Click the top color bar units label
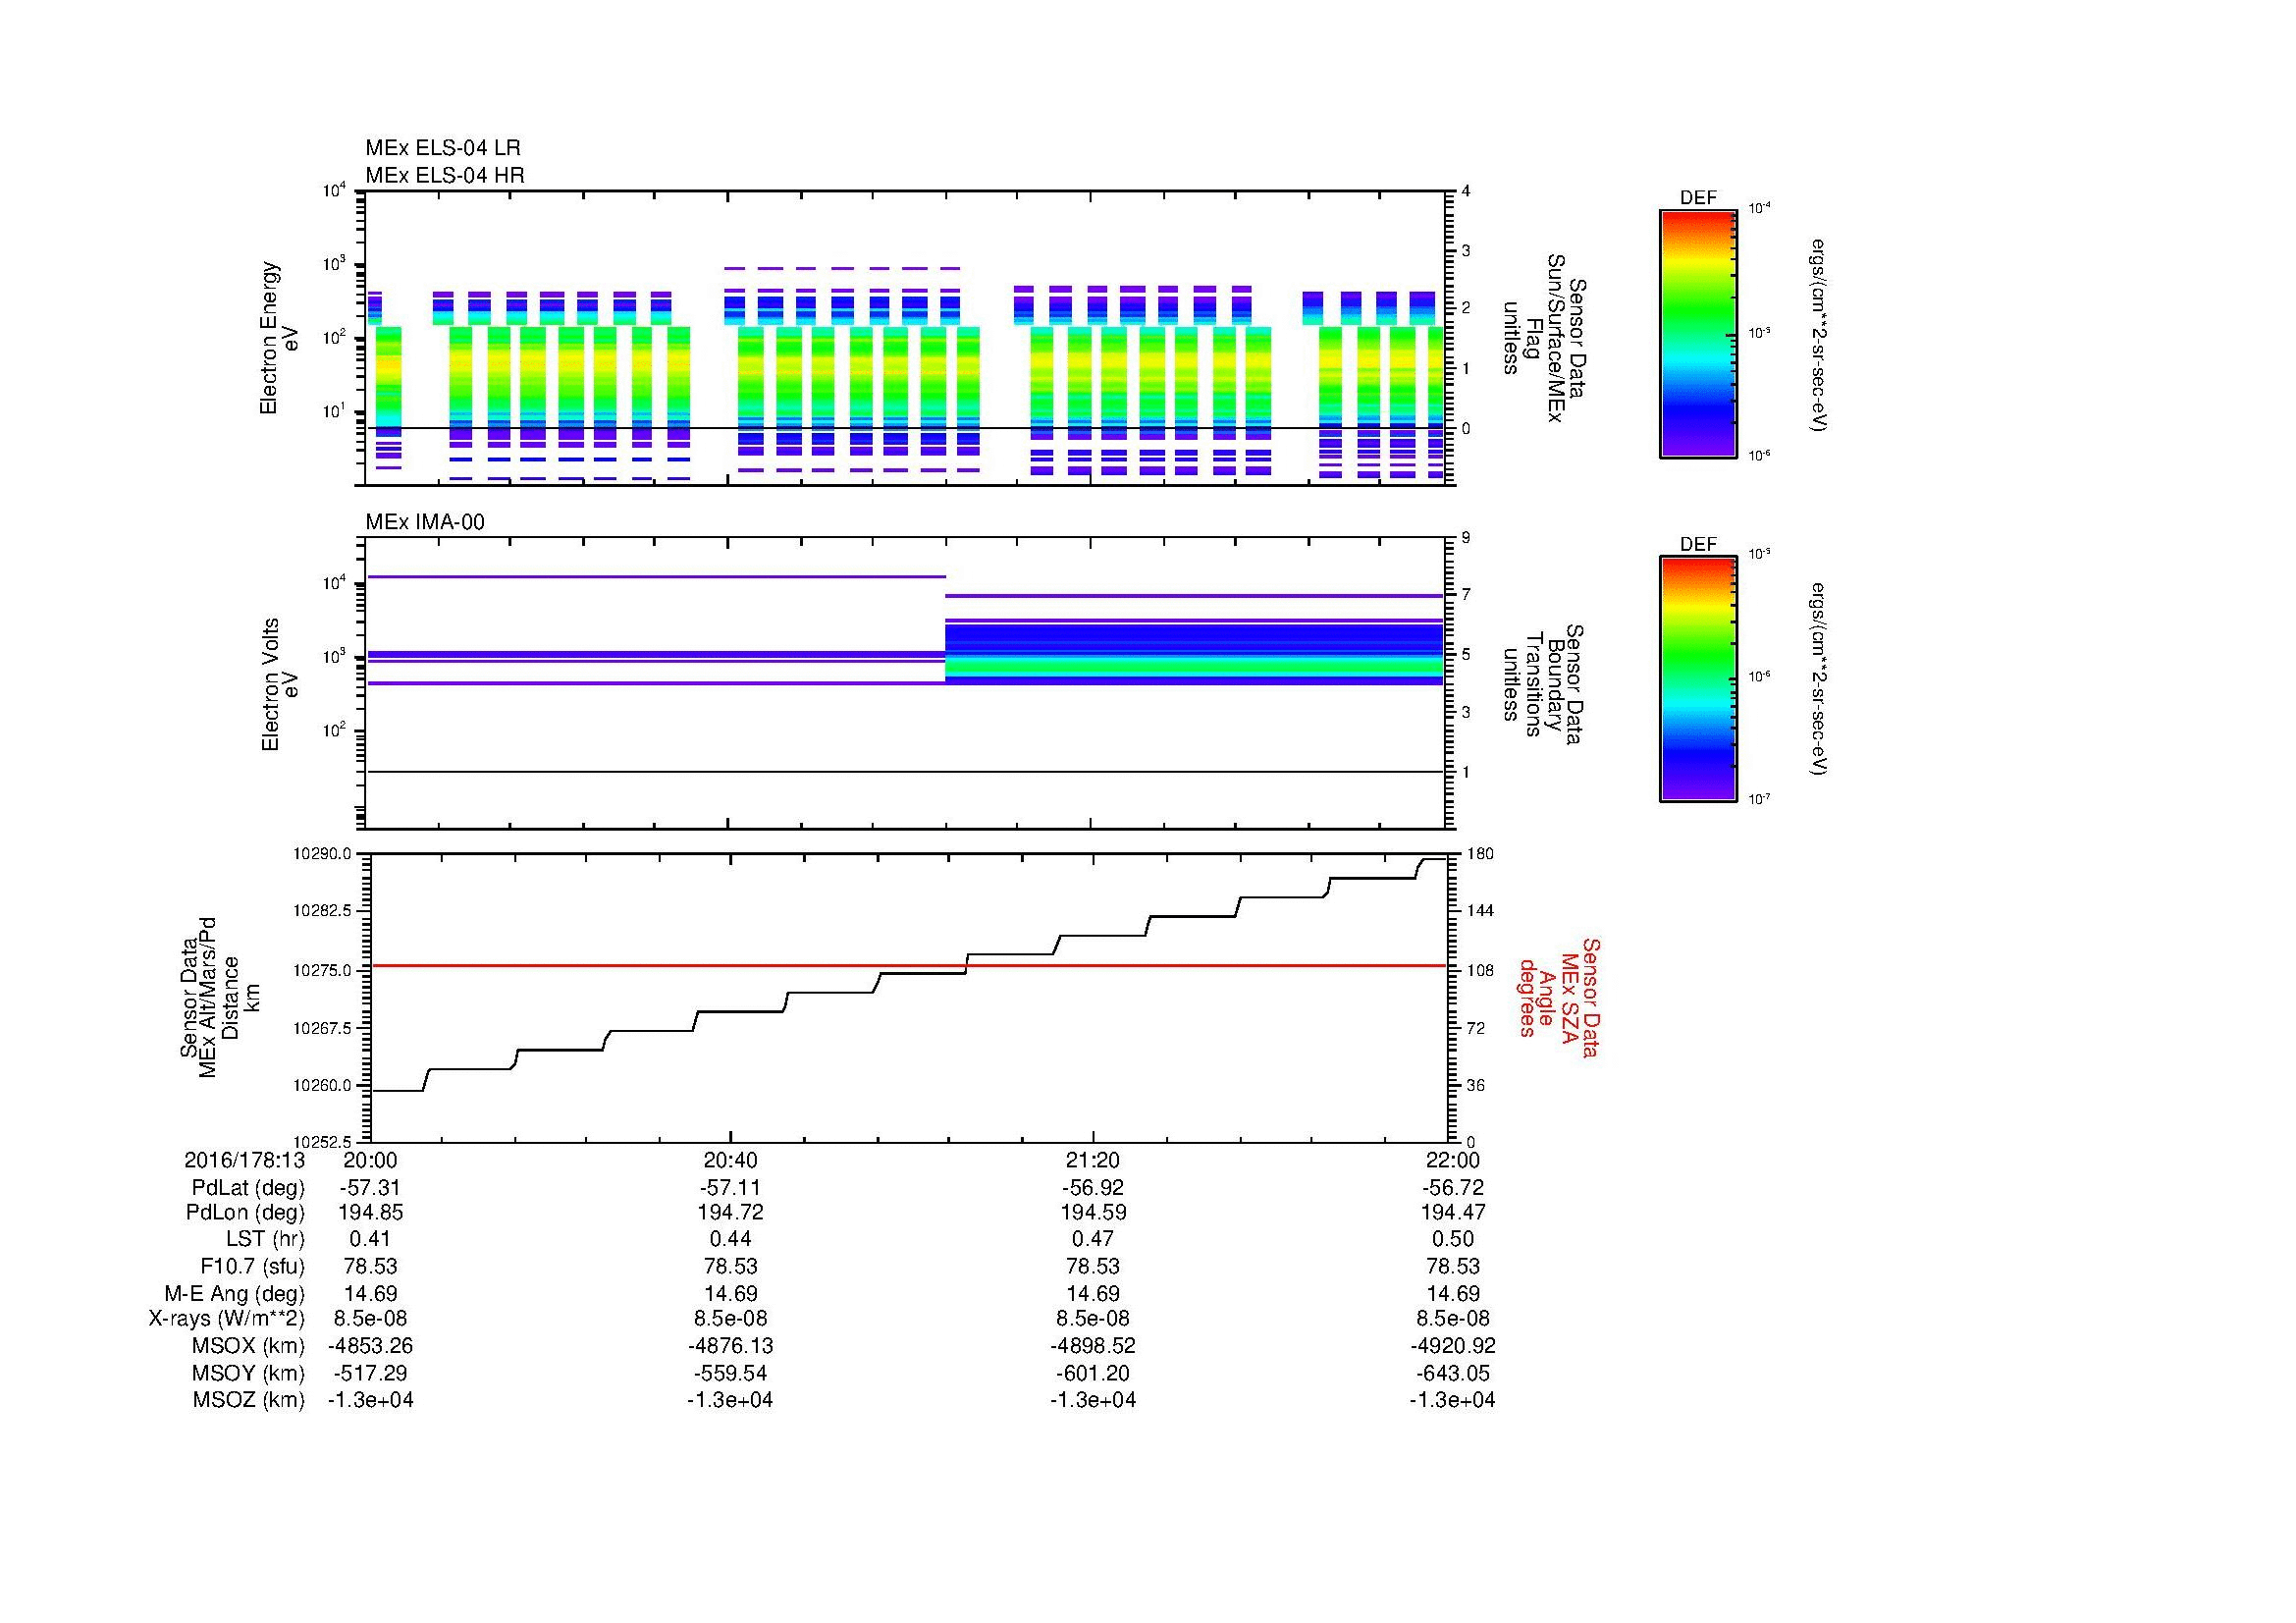Screen dimensions: 2296x1623 [1819, 334]
